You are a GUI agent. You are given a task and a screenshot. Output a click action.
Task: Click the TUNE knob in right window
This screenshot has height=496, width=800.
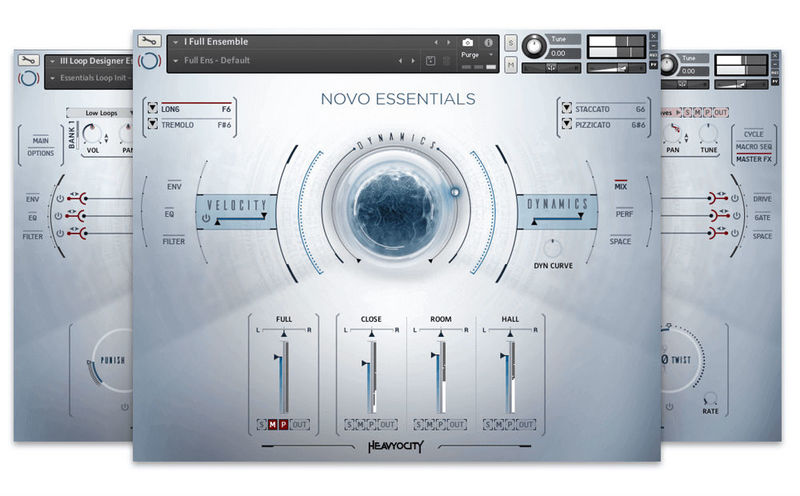pos(708,134)
